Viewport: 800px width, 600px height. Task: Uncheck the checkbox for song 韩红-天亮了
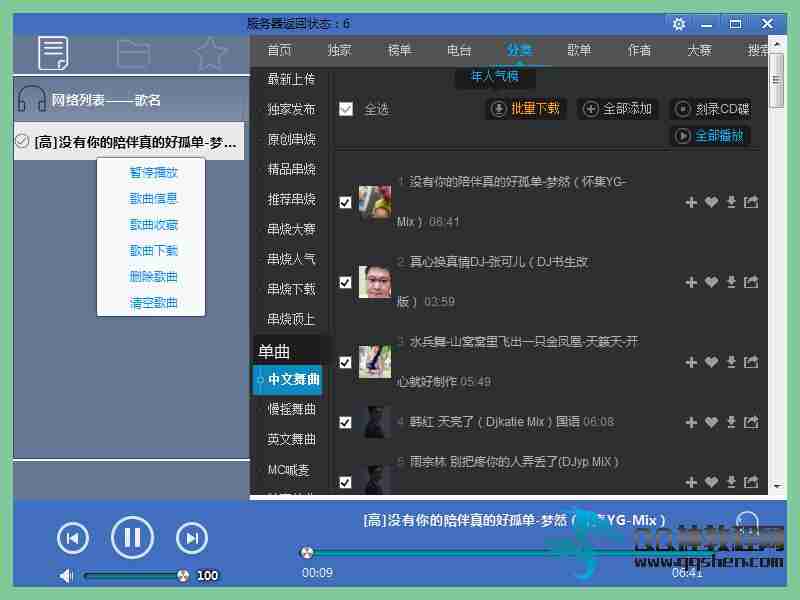[x=345, y=422]
